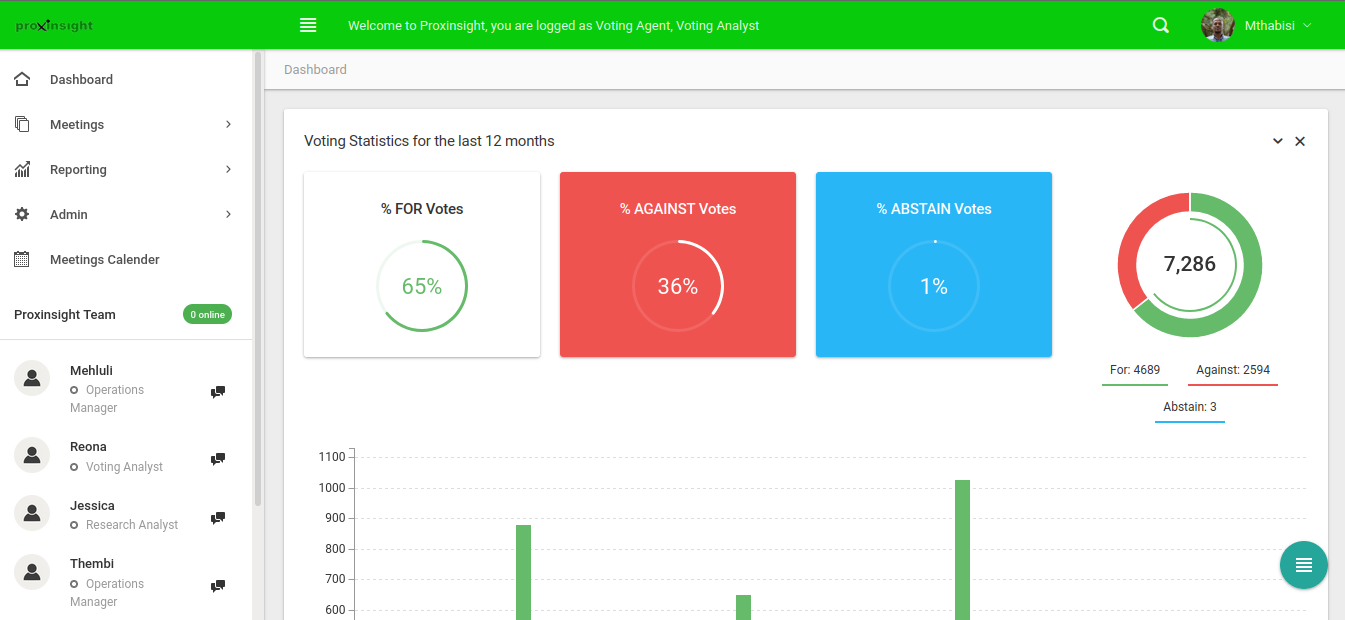Screen dimensions: 1345x620
Task: Open chat with Mehluli
Action: point(217,392)
